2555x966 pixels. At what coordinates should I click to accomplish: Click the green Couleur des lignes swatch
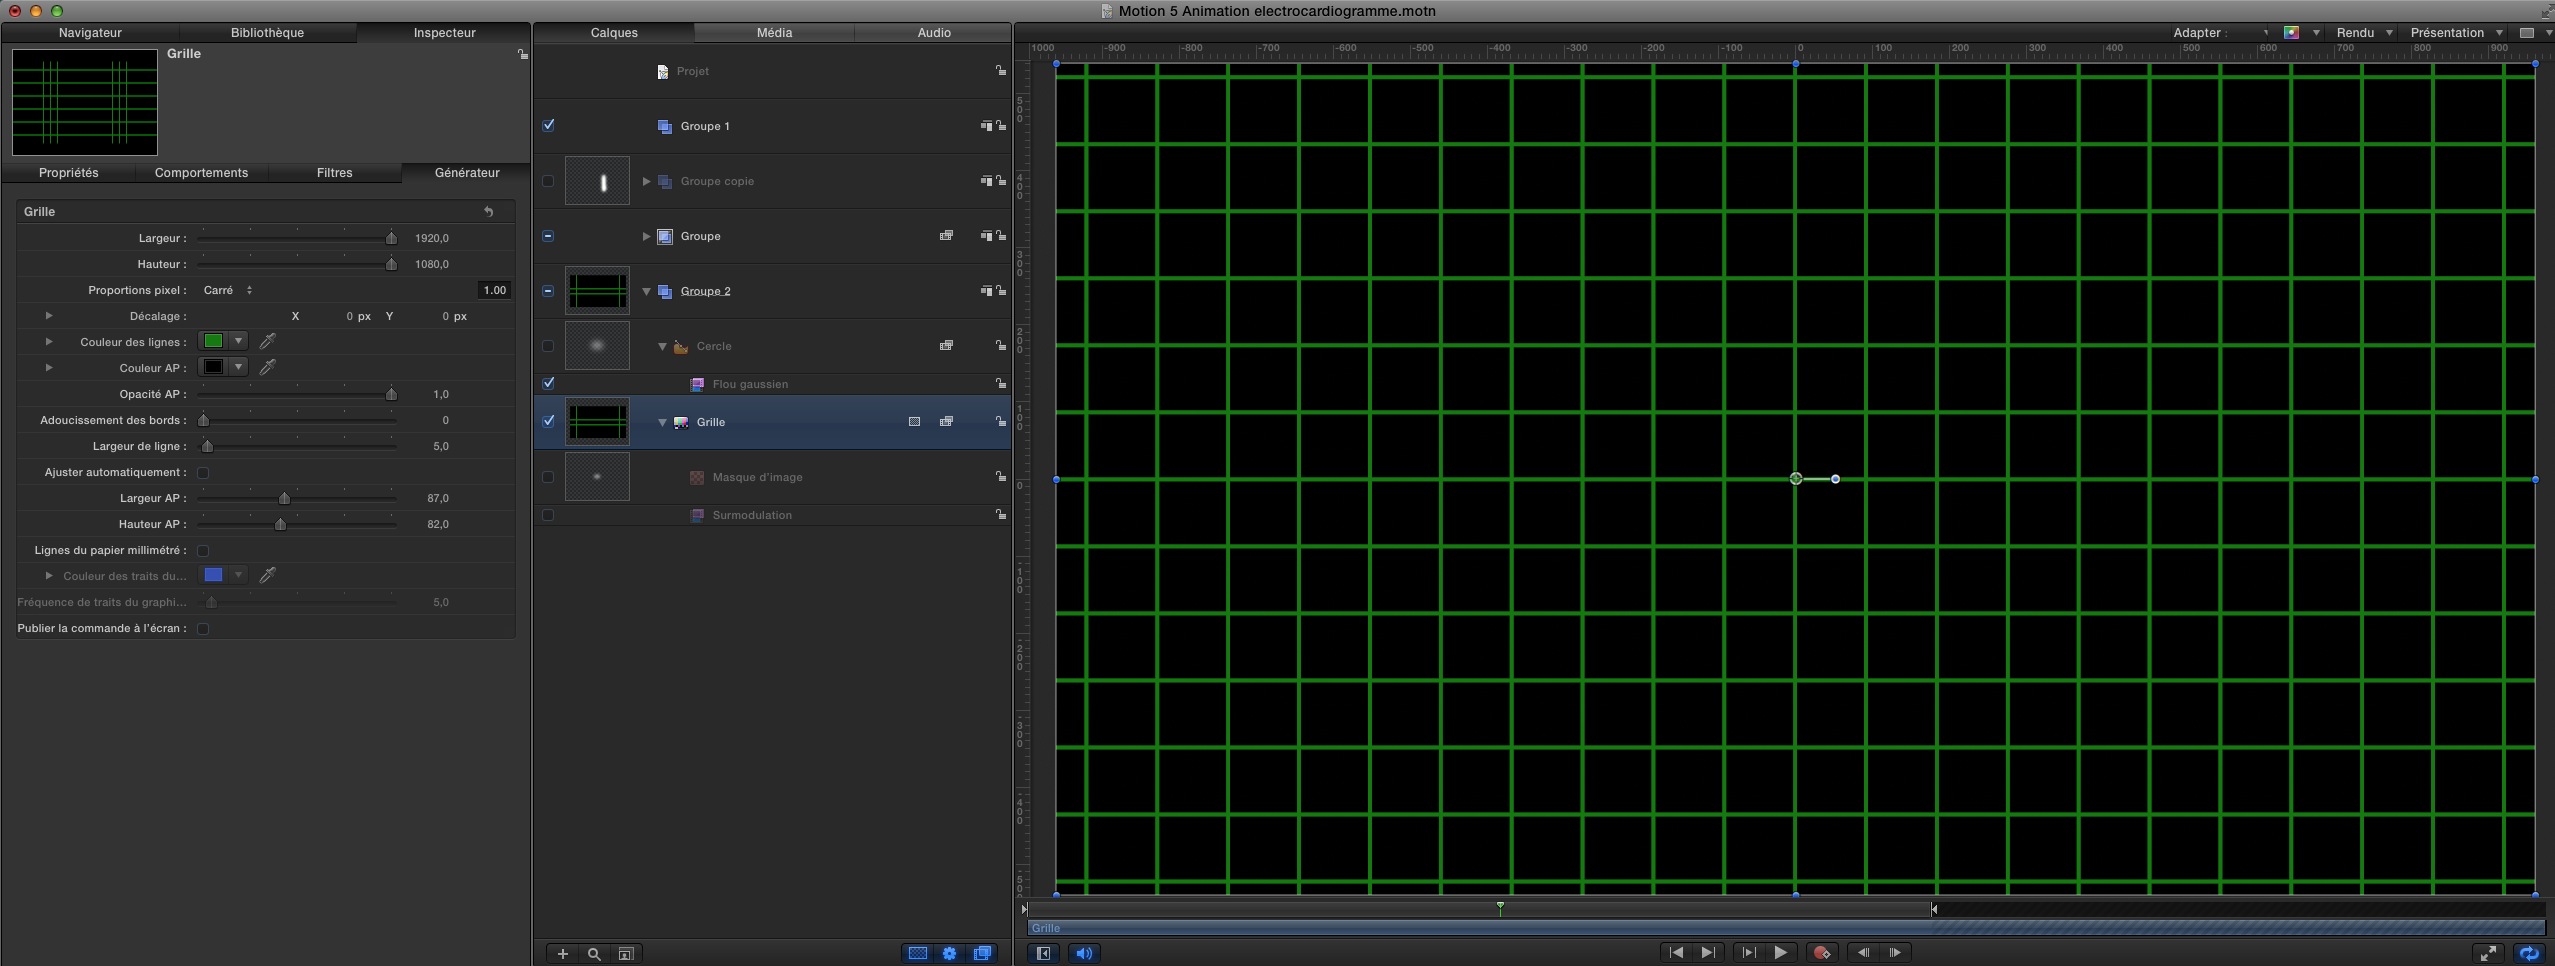[x=213, y=342]
